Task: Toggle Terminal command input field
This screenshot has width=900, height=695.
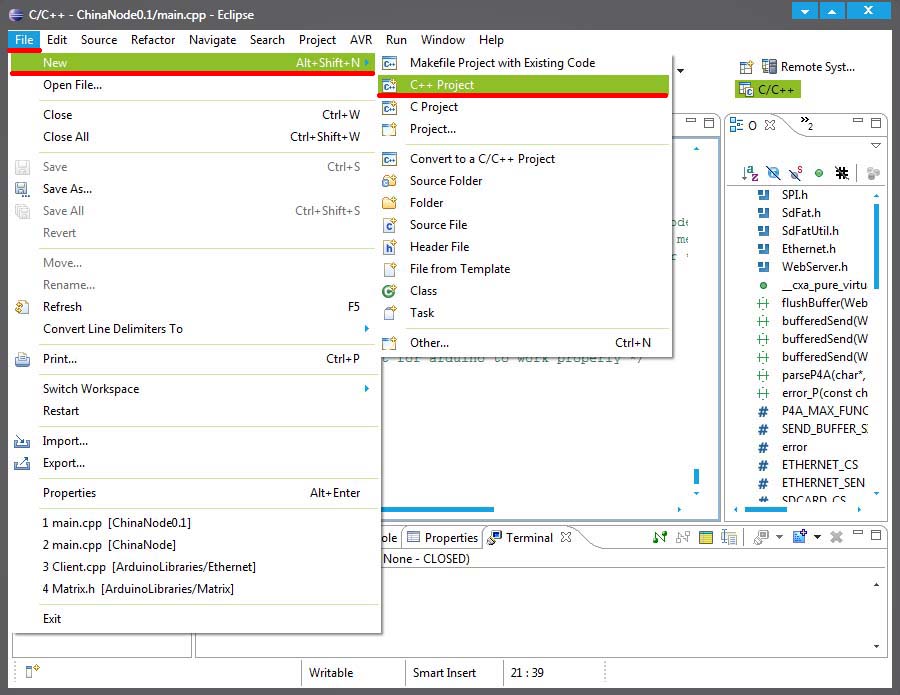Action: tap(729, 537)
